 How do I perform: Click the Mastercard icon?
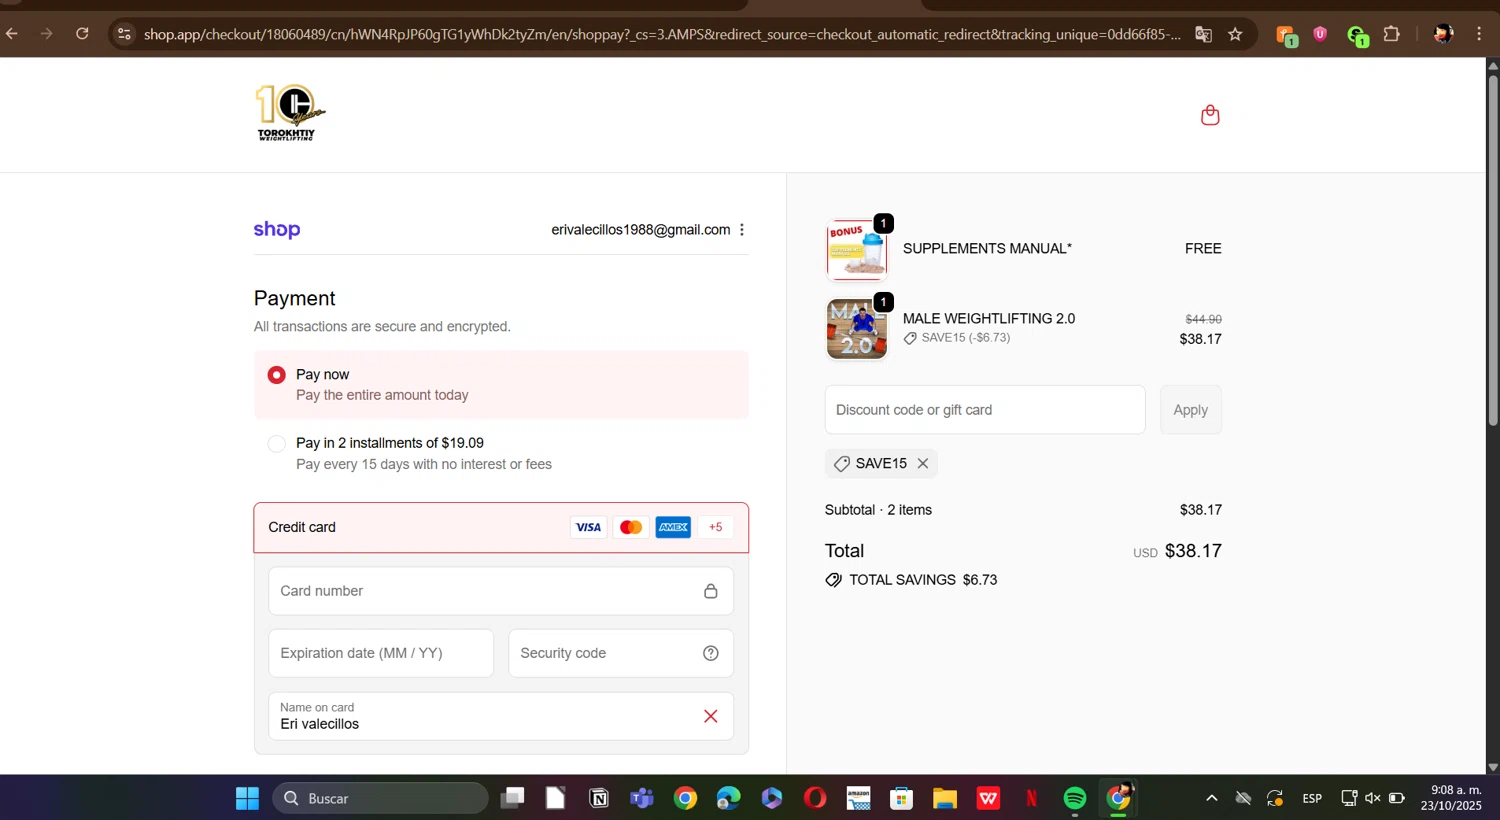coord(631,527)
